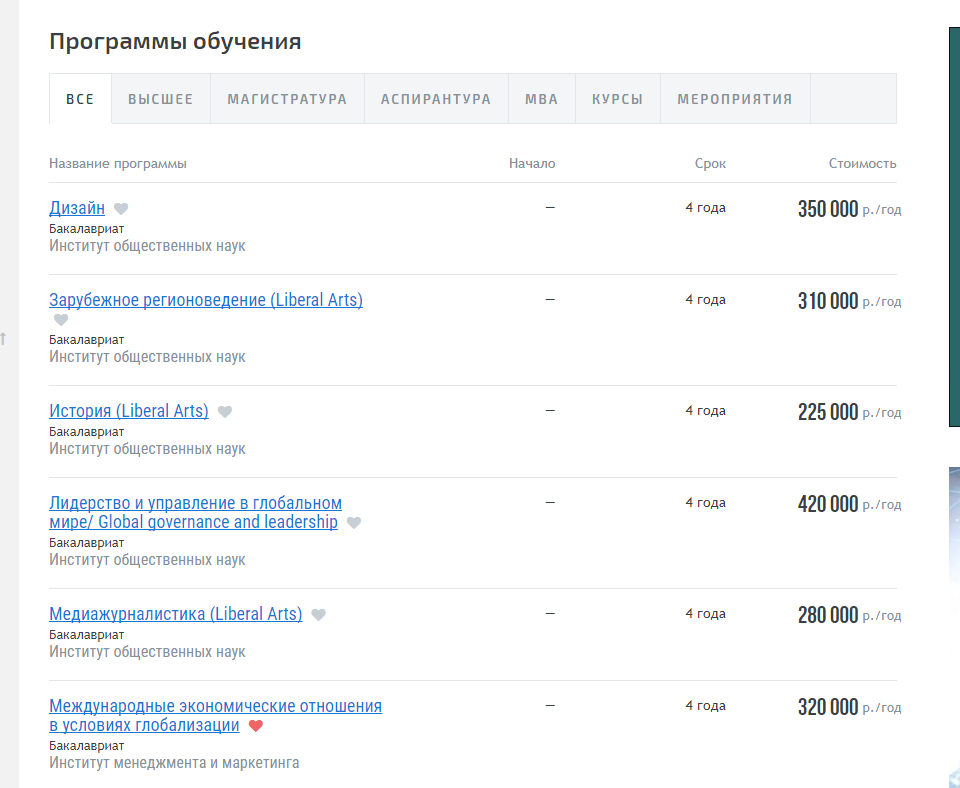Screen dimensions: 960x788
Task: Click the 420 000 price value
Action: [828, 504]
